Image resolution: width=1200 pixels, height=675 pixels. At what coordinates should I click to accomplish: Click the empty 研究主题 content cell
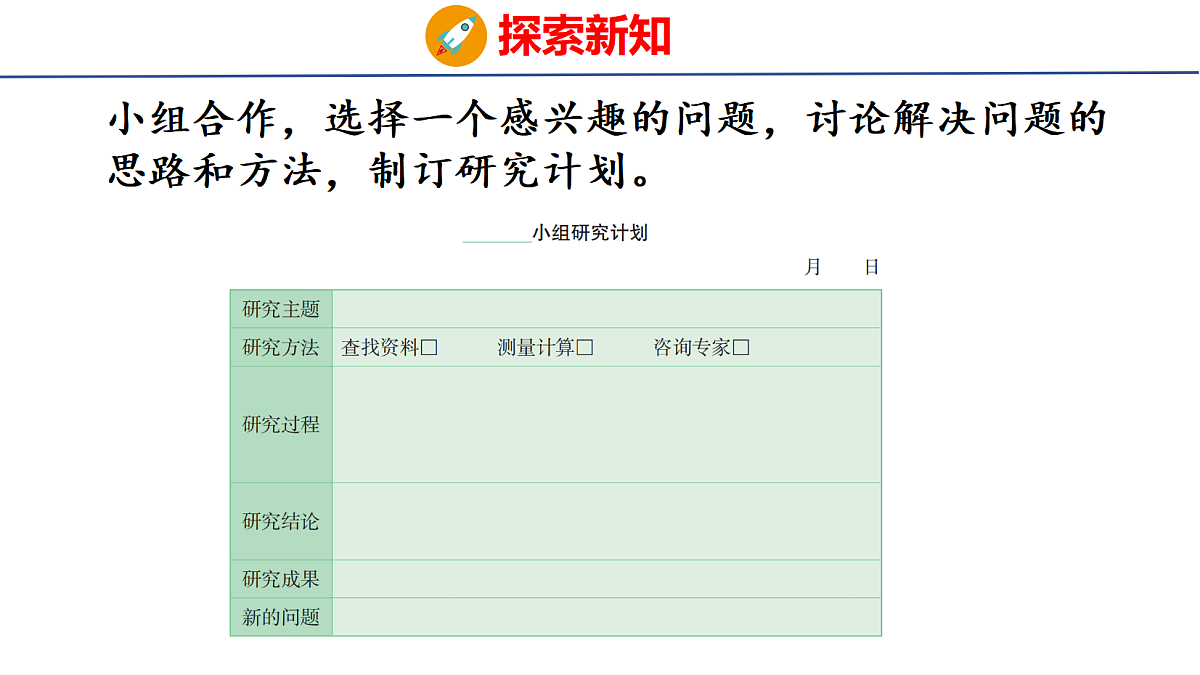(x=607, y=309)
